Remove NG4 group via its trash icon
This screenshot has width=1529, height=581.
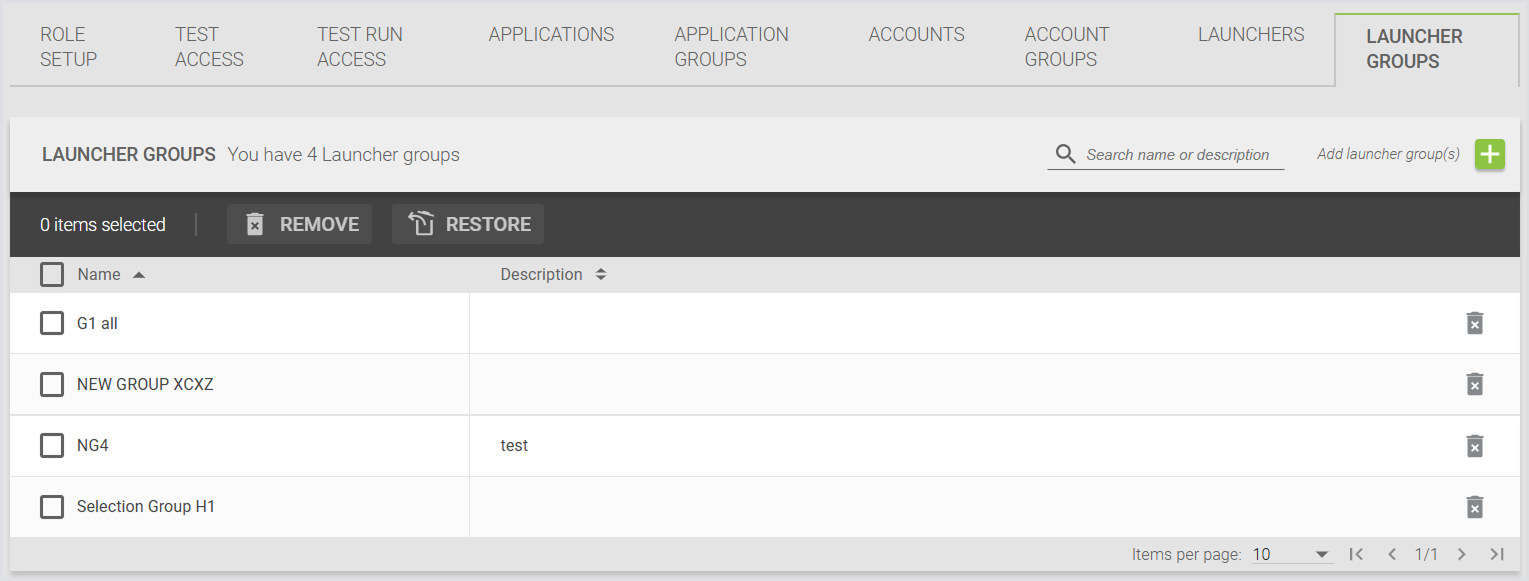1474,446
